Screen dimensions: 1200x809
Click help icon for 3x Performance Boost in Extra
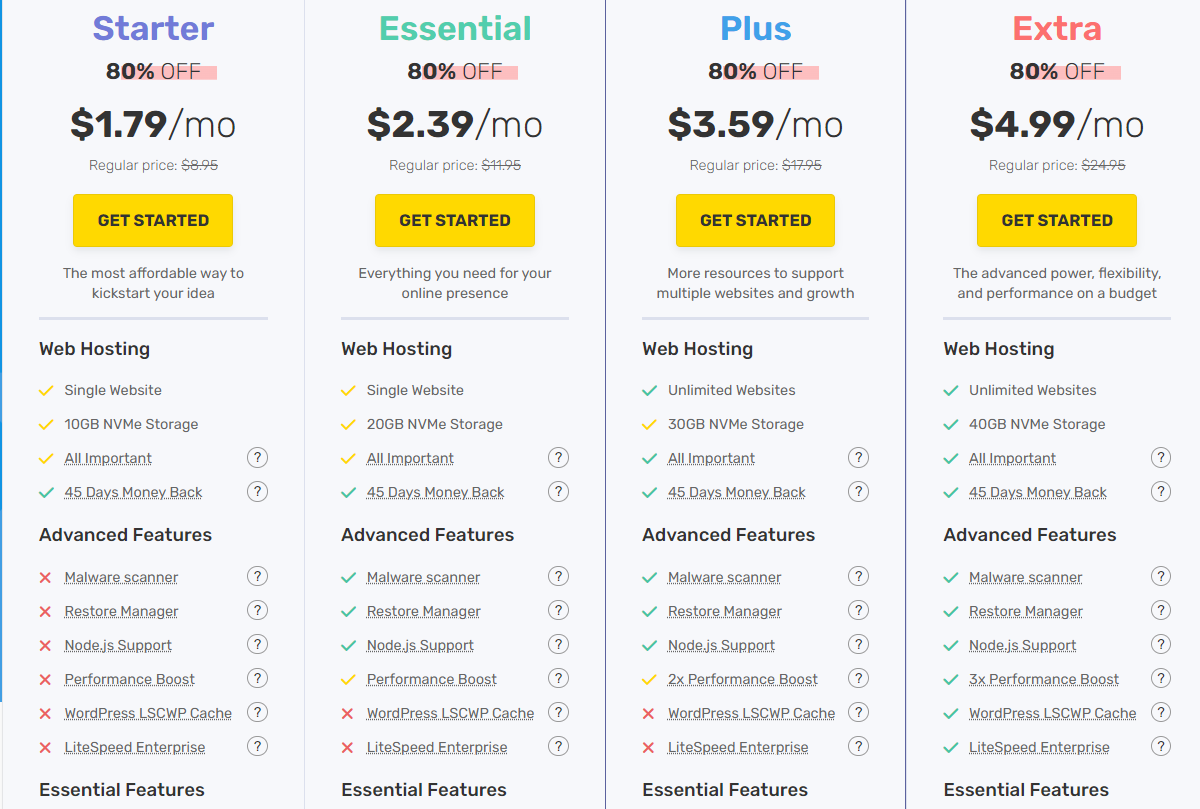(1161, 678)
